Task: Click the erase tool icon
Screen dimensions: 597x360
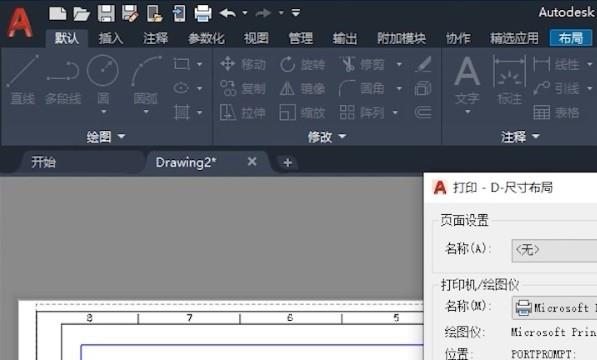Action: click(423, 64)
